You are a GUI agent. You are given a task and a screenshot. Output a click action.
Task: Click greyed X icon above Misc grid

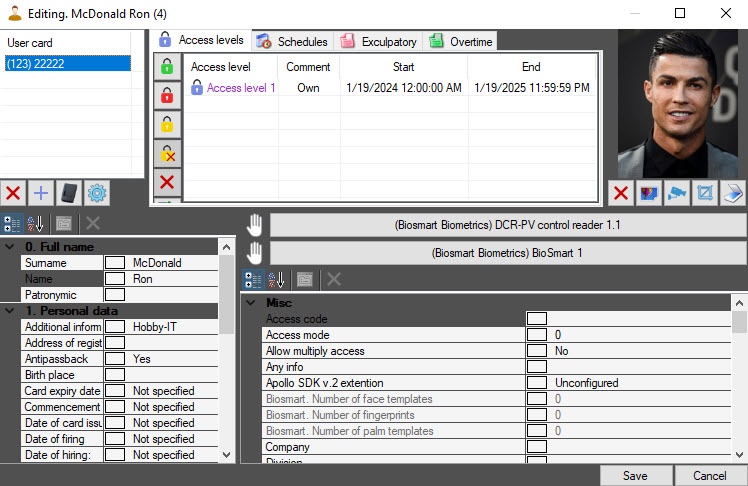[334, 279]
